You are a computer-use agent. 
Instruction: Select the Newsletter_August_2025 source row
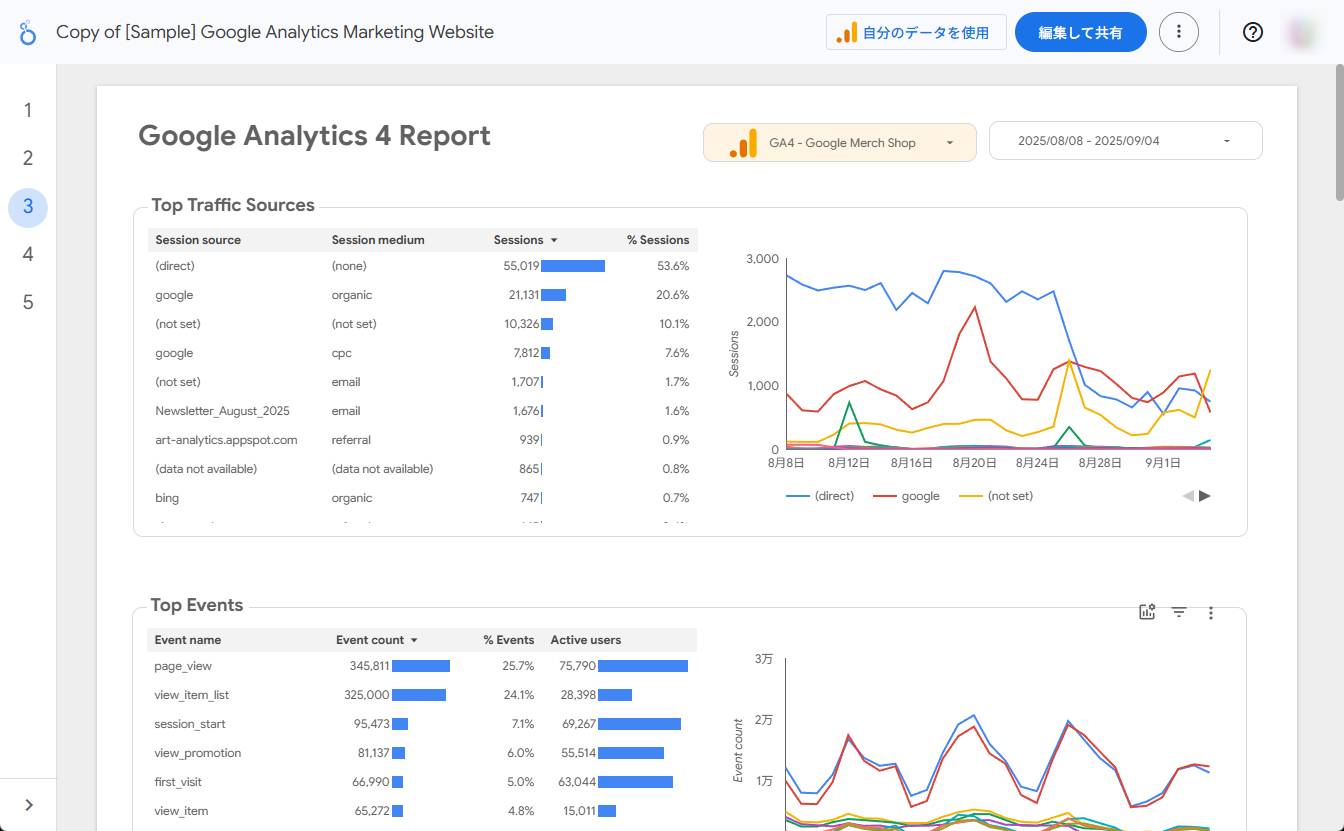(x=422, y=411)
